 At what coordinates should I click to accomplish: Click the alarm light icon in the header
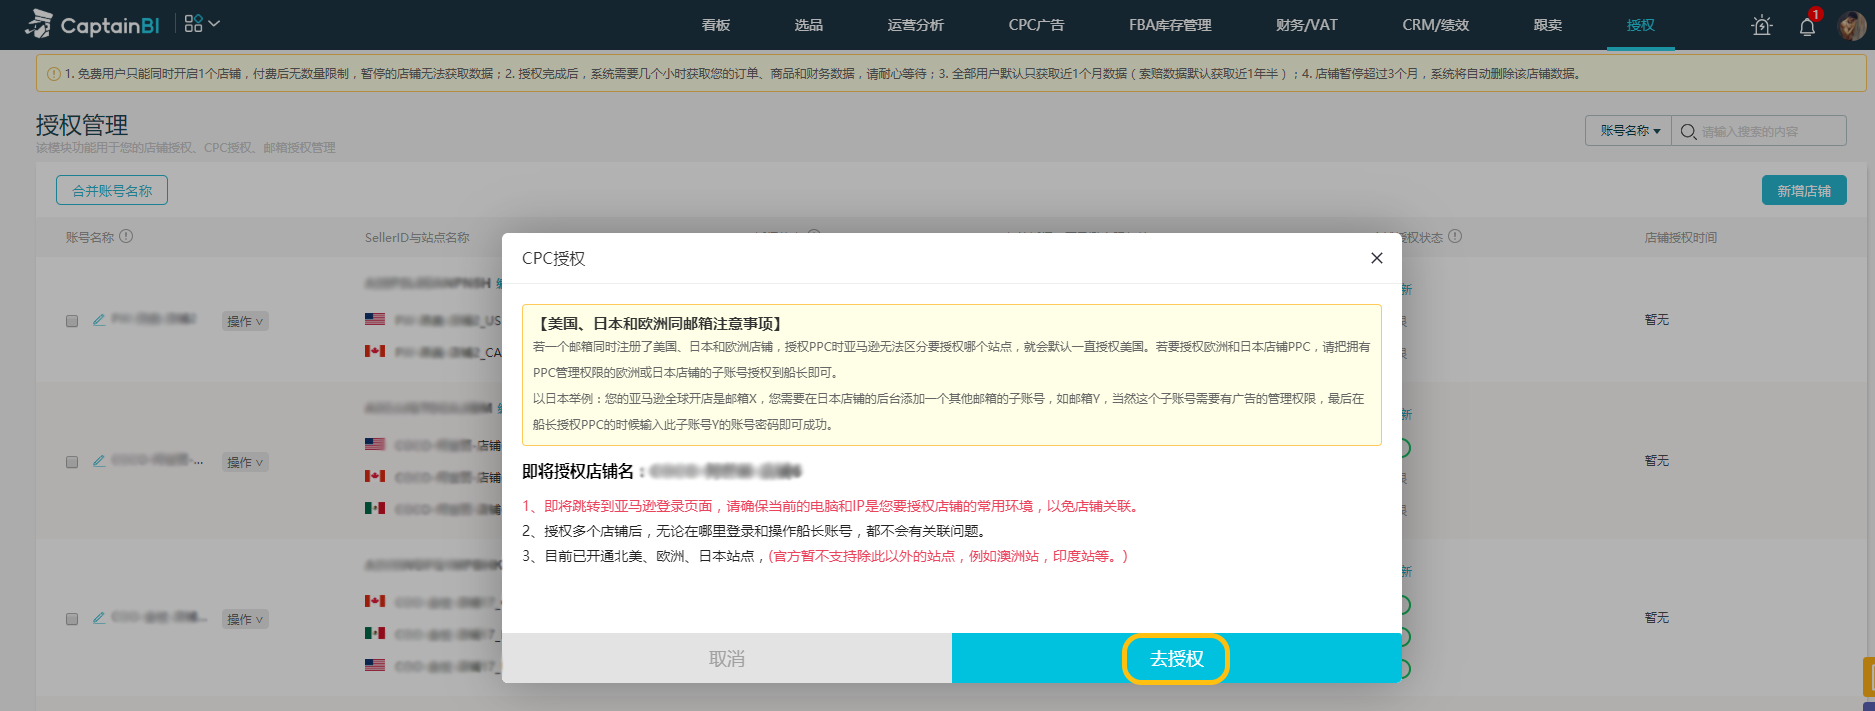1762,26
